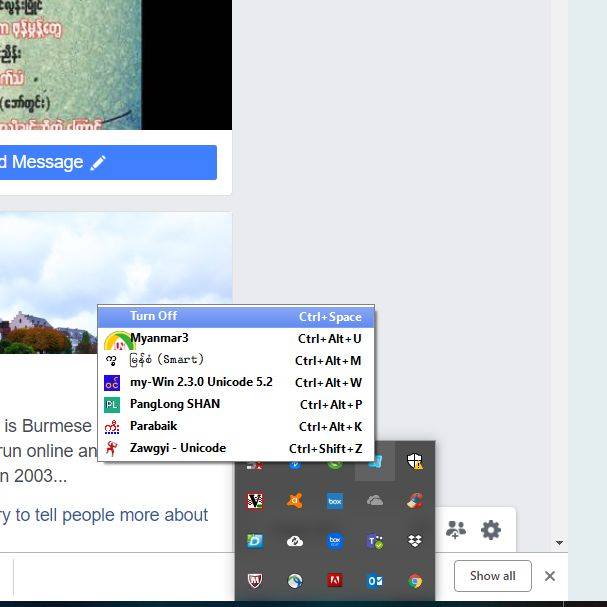
Task: Open Microsoft Teams tray icon
Action: tap(375, 541)
